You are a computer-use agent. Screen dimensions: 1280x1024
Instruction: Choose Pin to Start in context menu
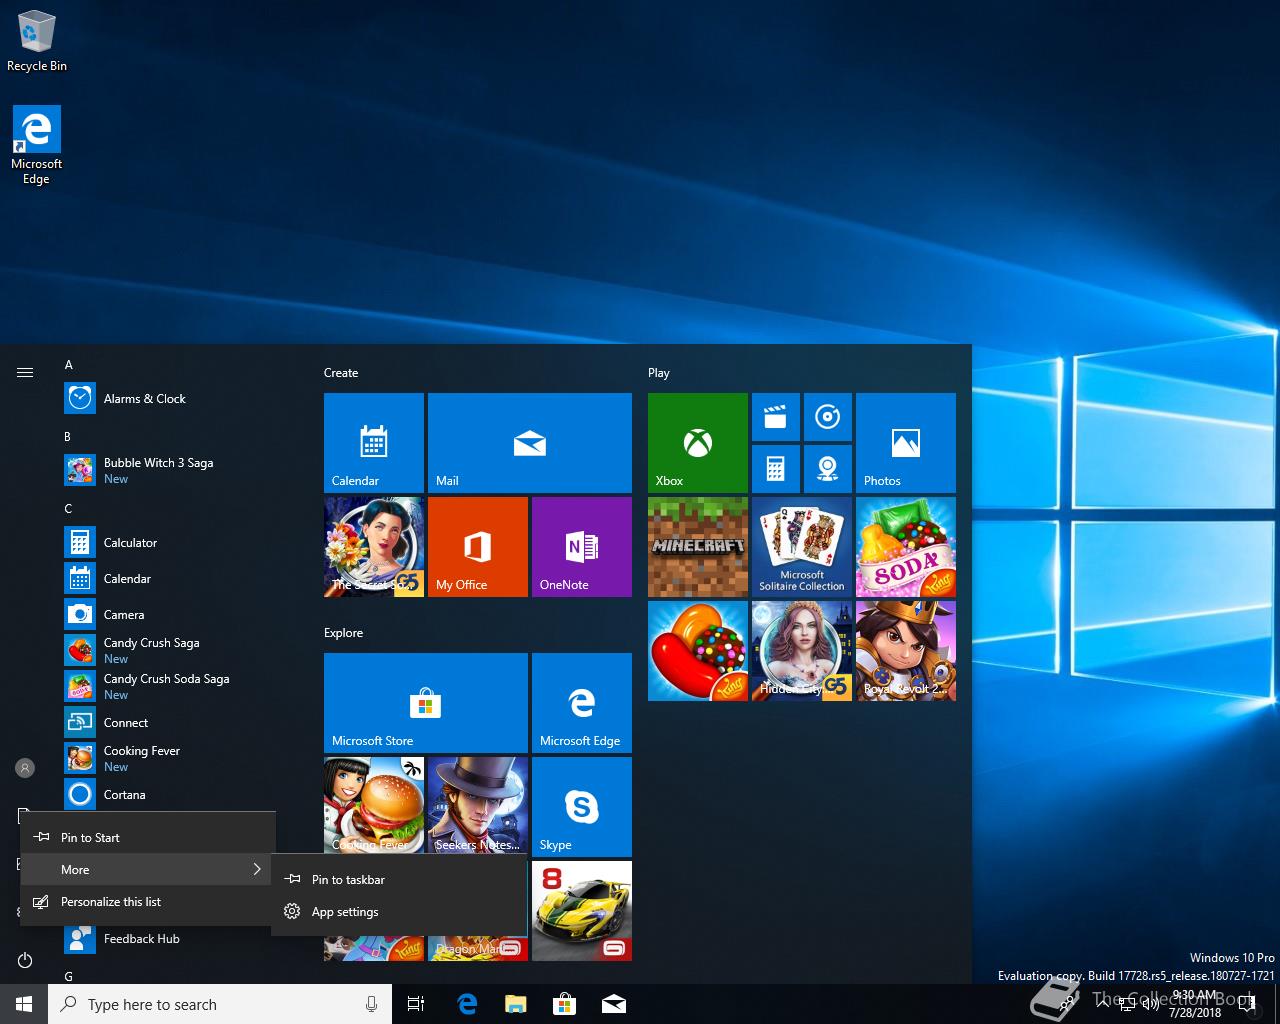[148, 837]
